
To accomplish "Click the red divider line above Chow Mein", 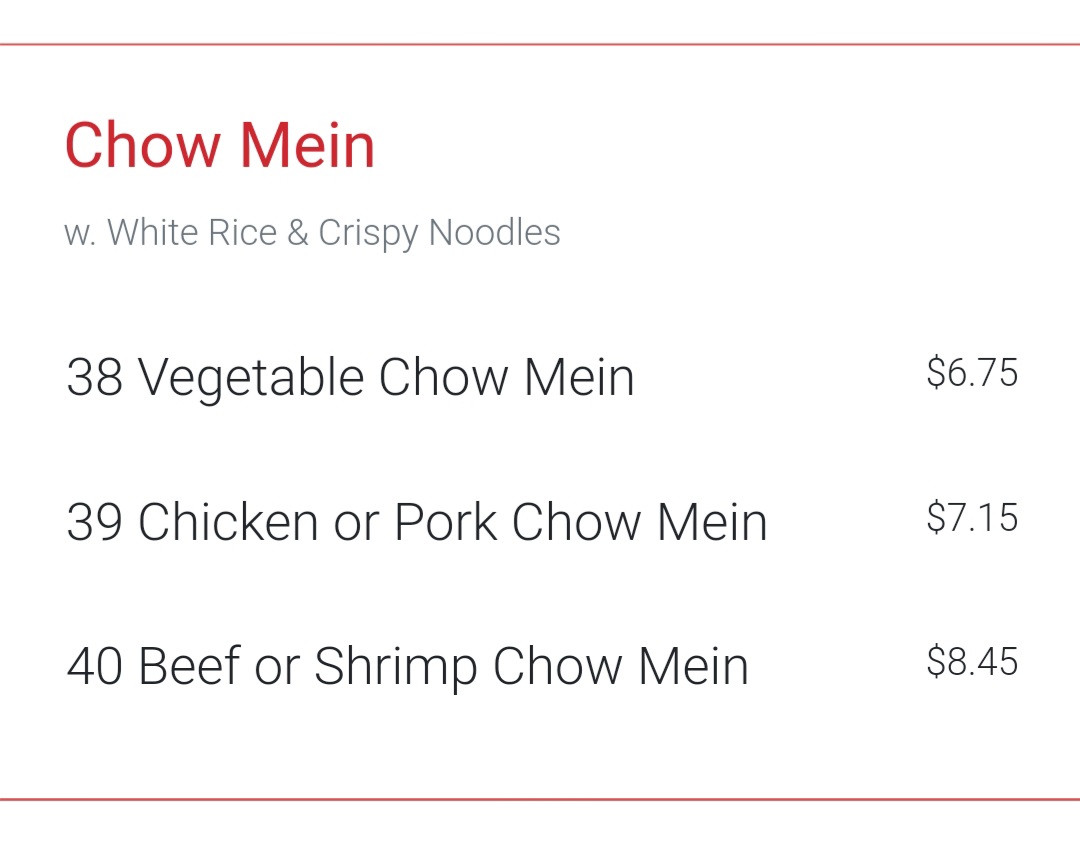I will (540, 45).
